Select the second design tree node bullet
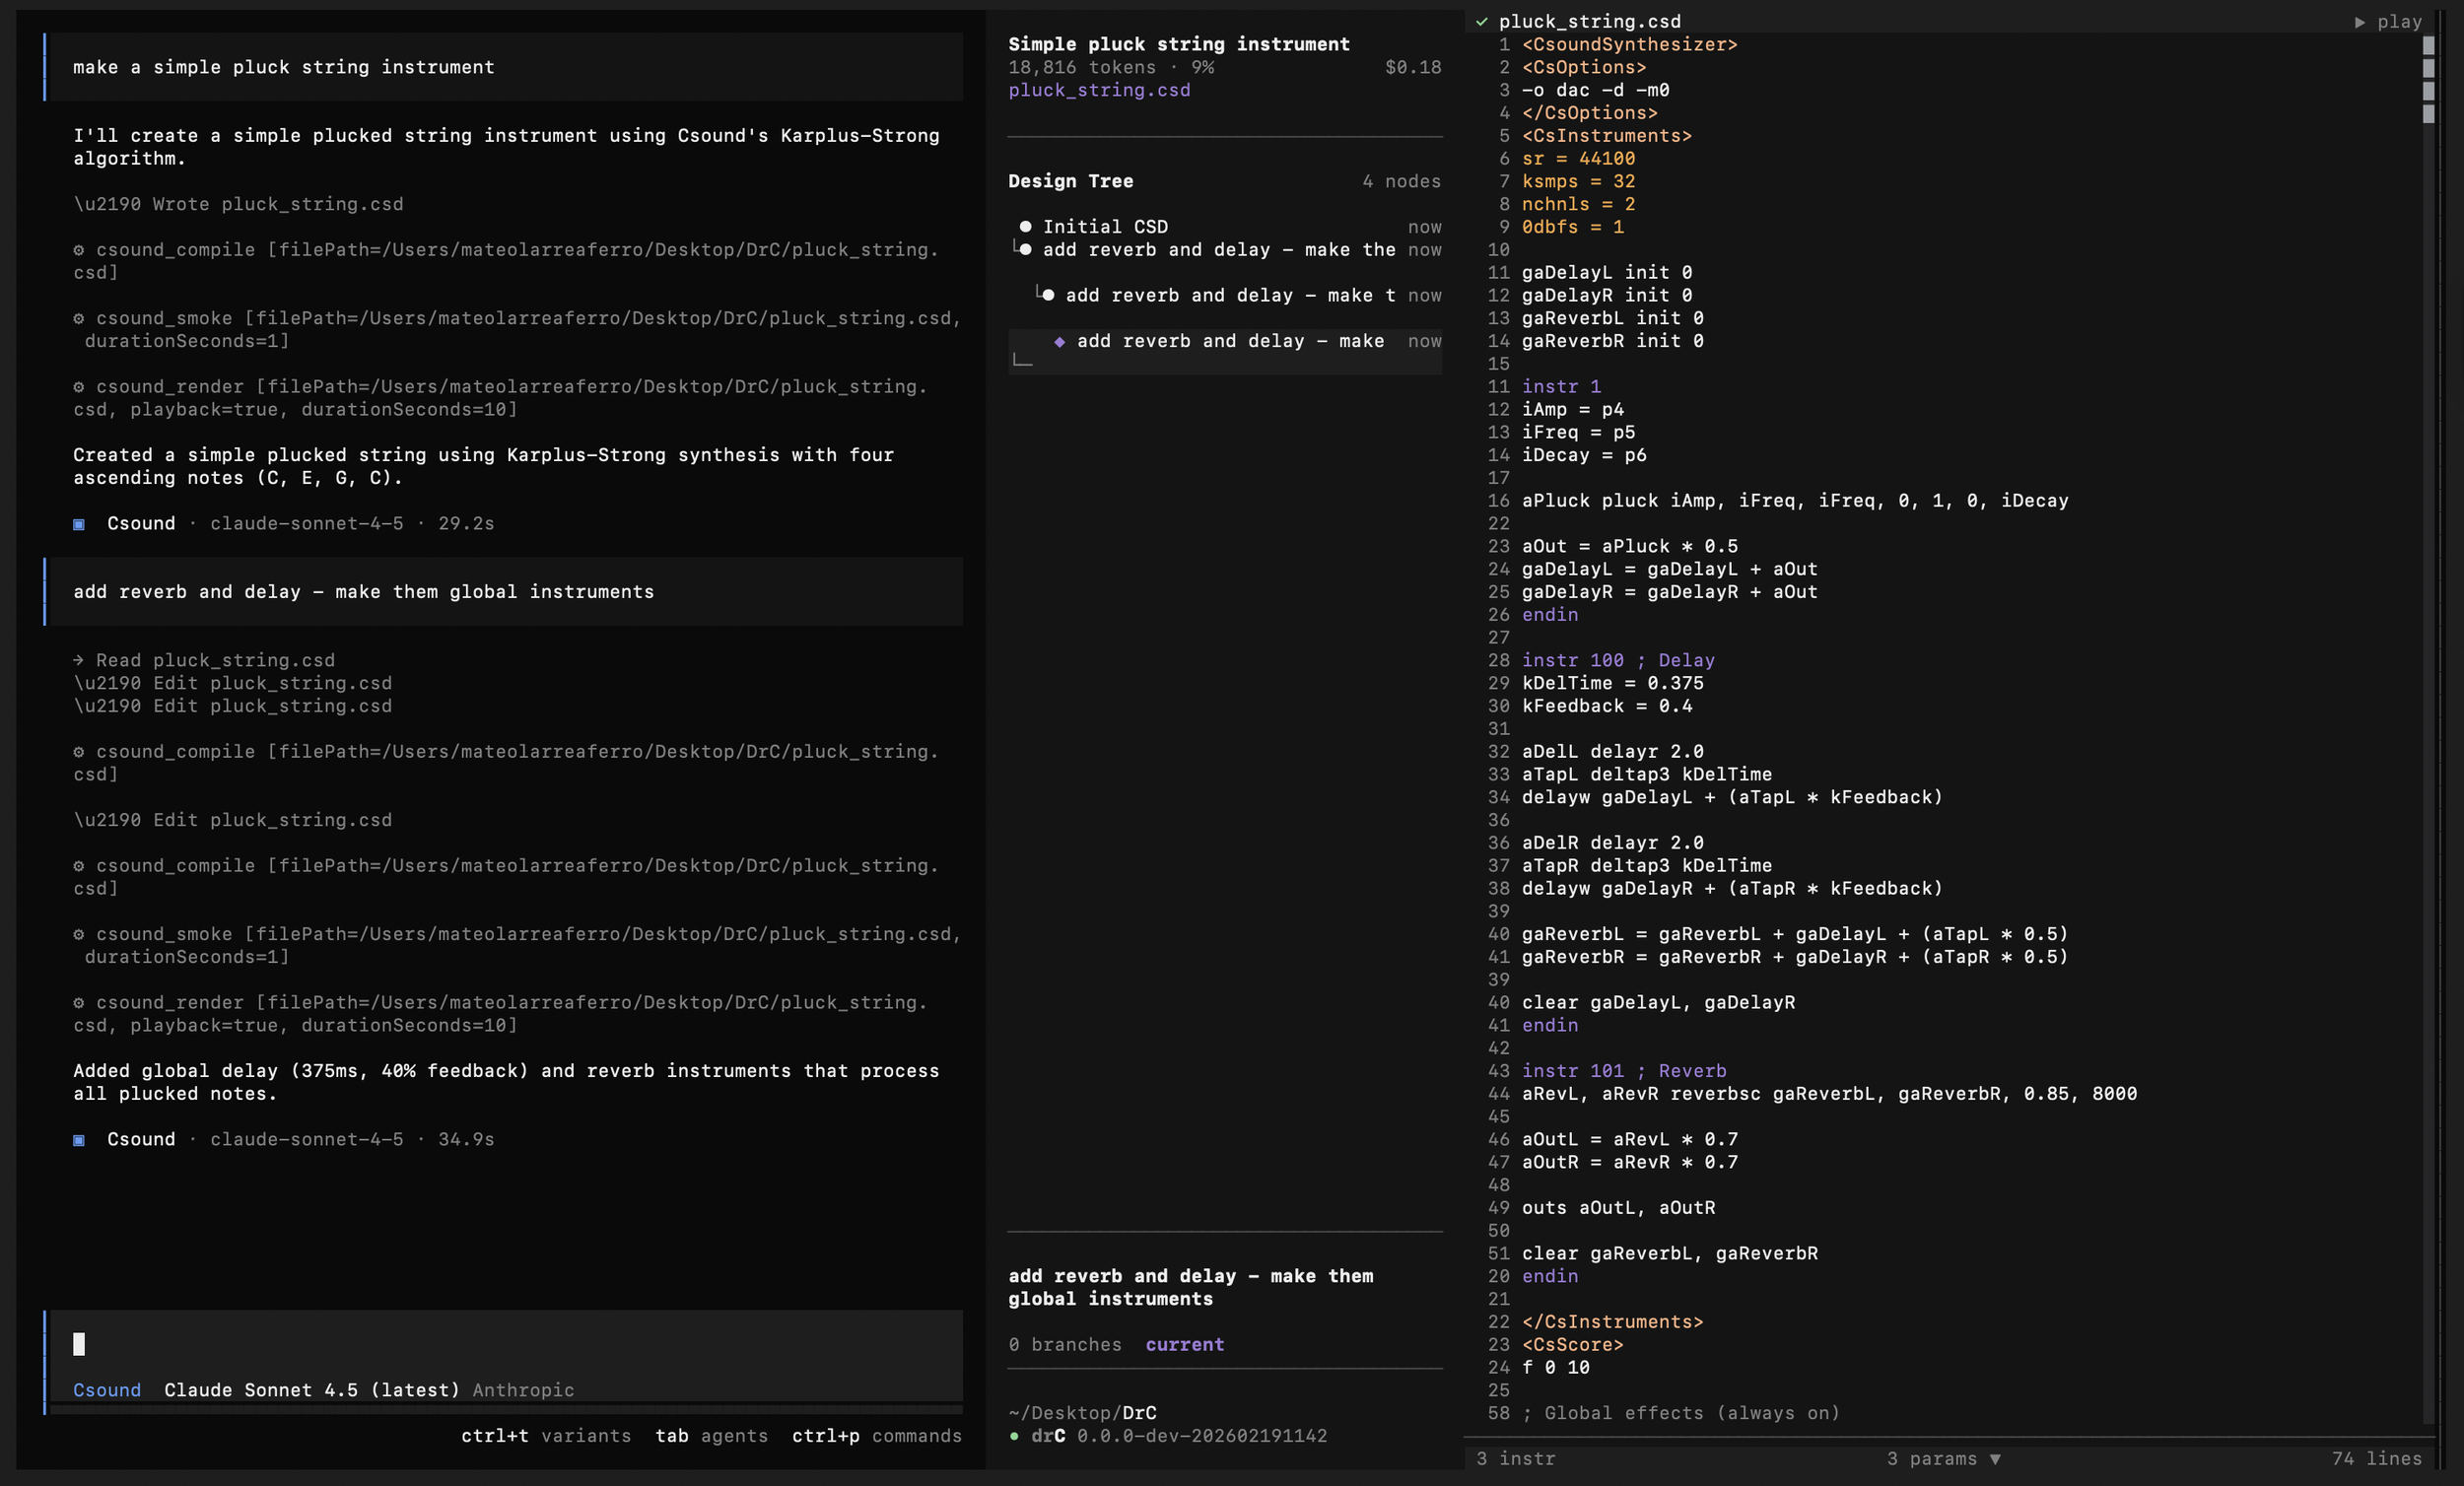Screen dimensions: 2464x1486 tap(1025, 250)
